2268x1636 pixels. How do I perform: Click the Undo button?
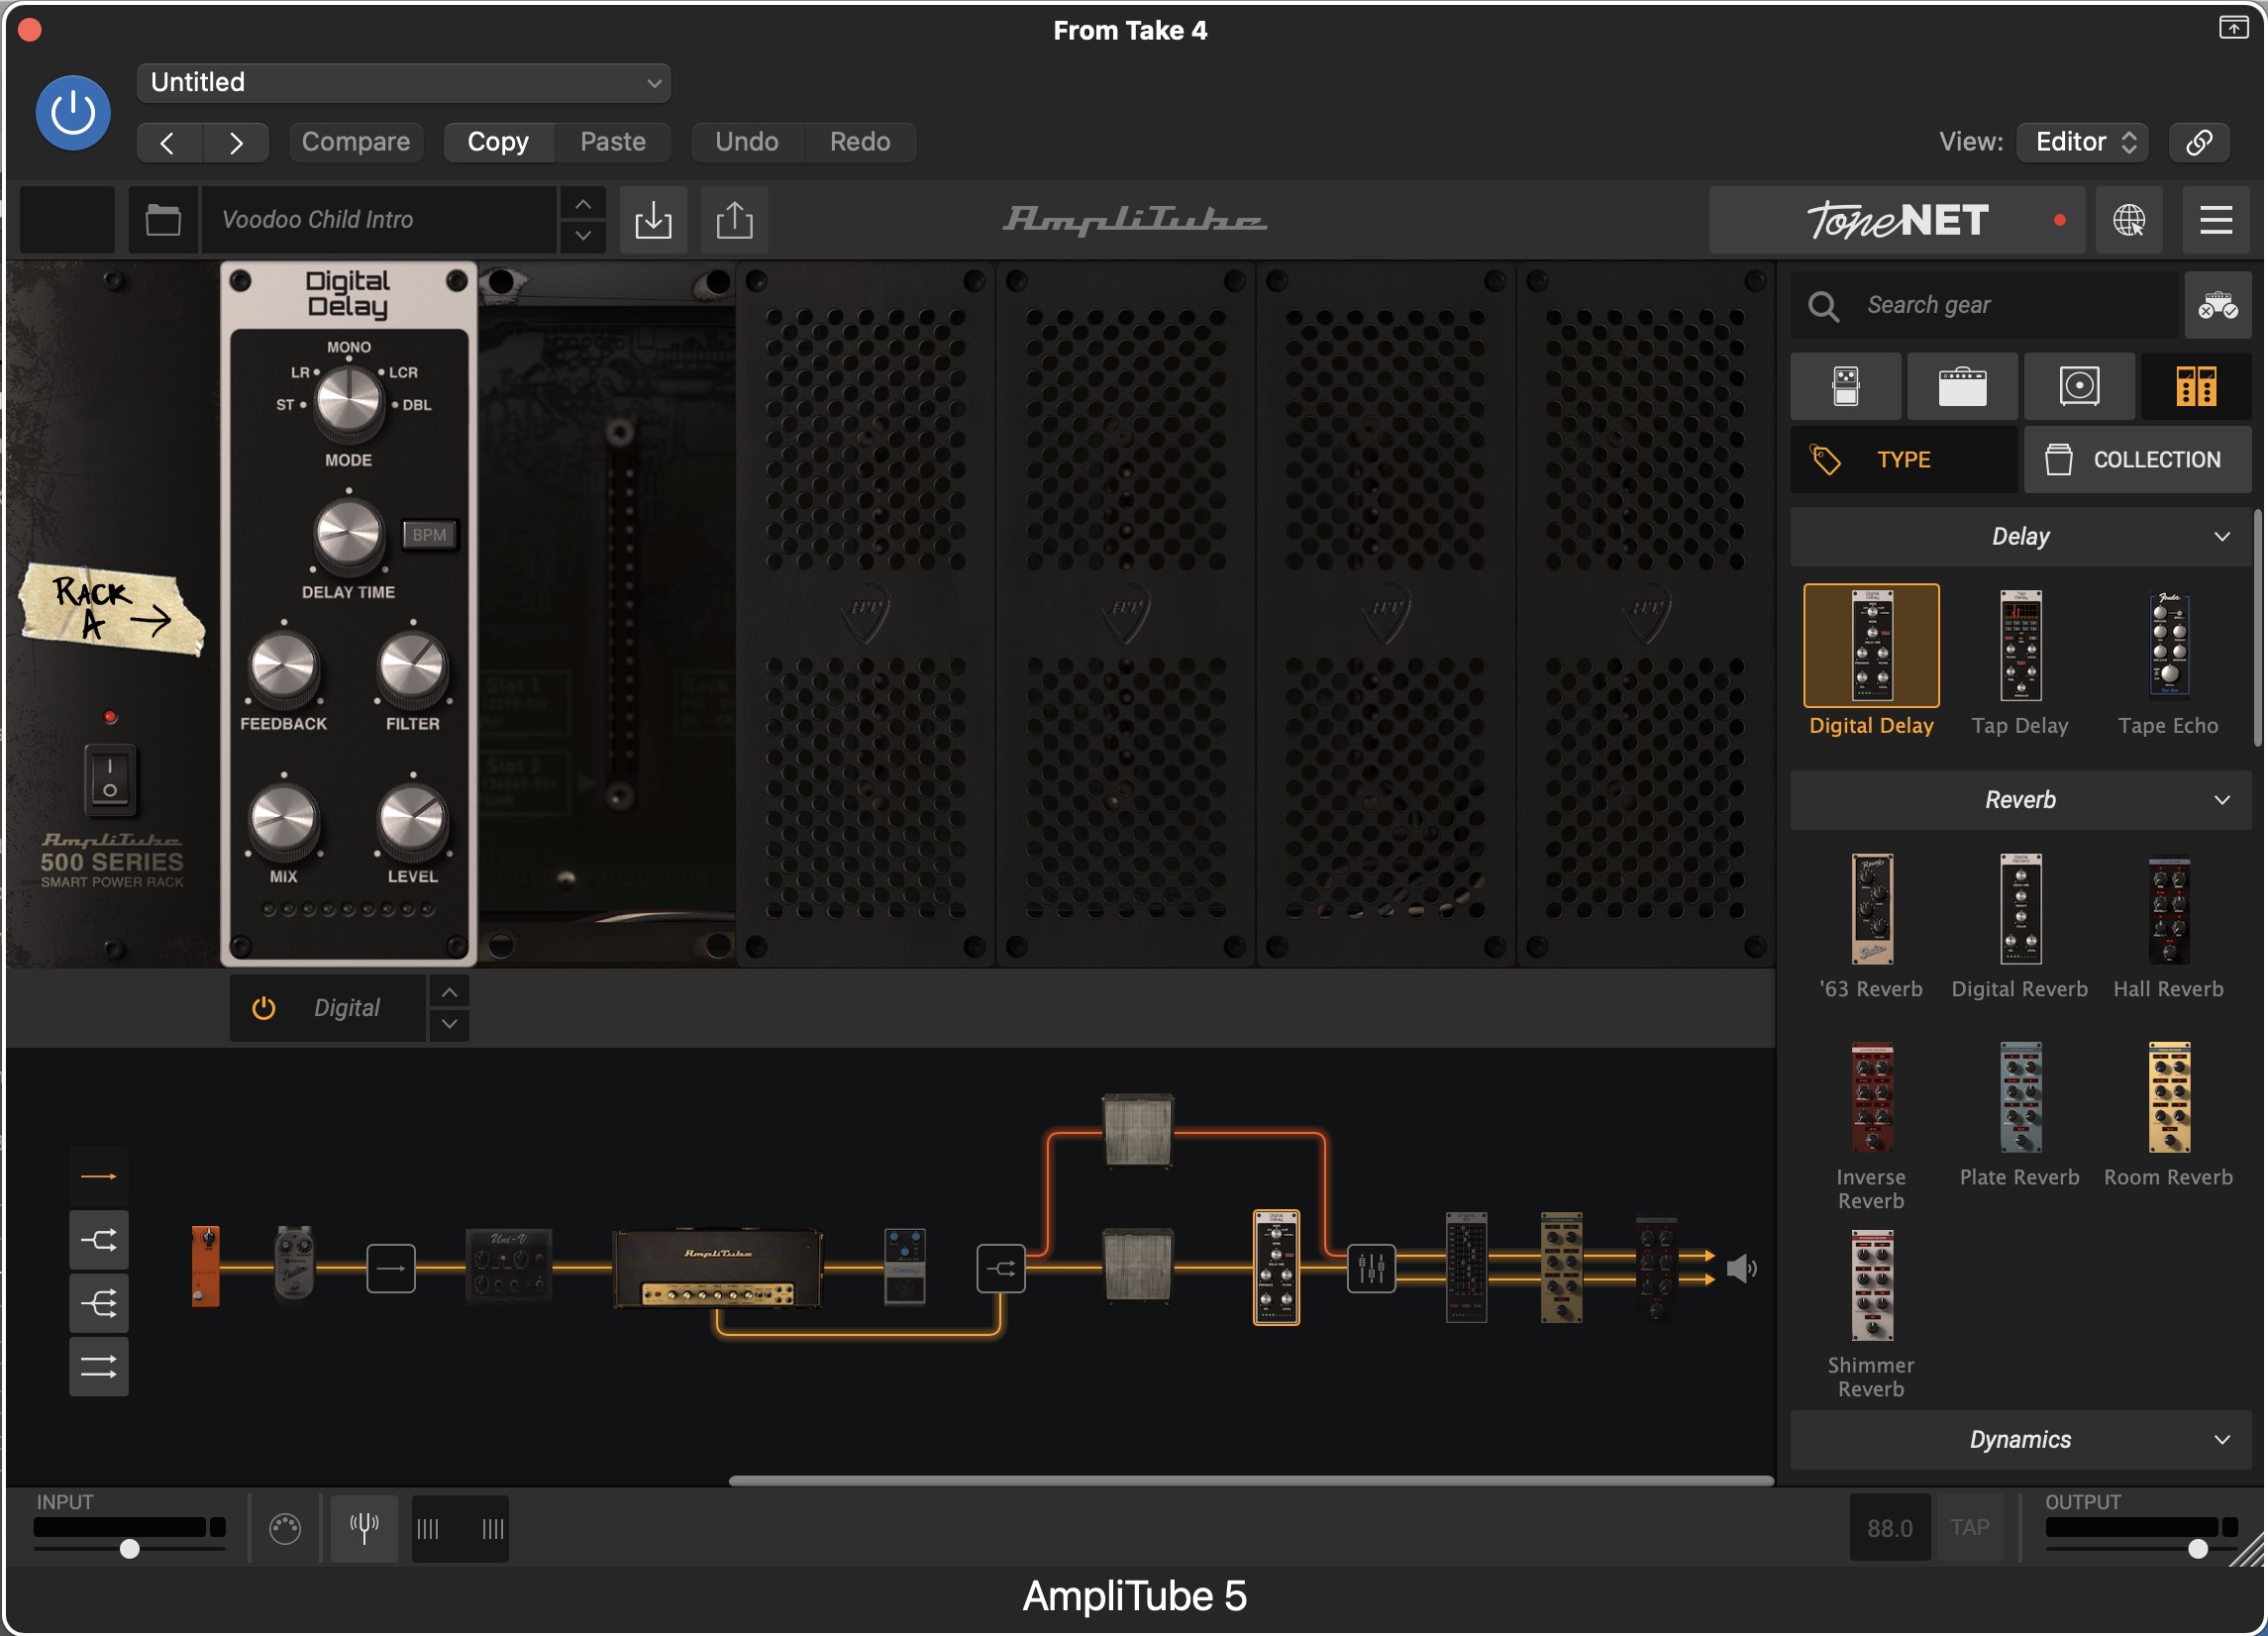coord(747,142)
